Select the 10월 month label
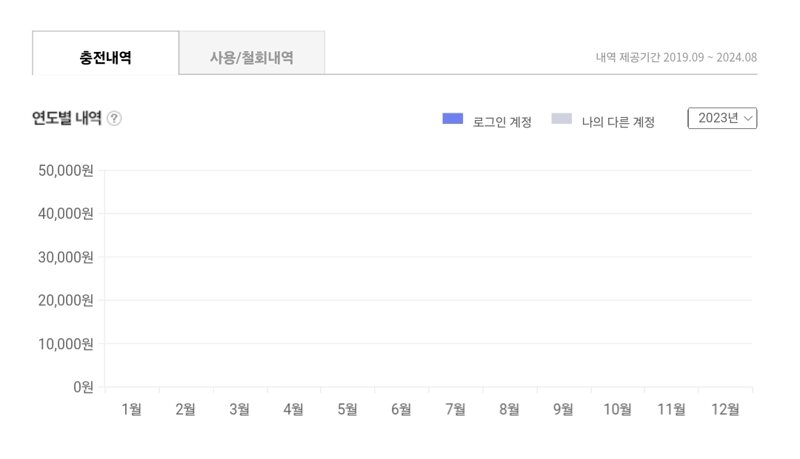This screenshot has width=800, height=459. click(617, 409)
